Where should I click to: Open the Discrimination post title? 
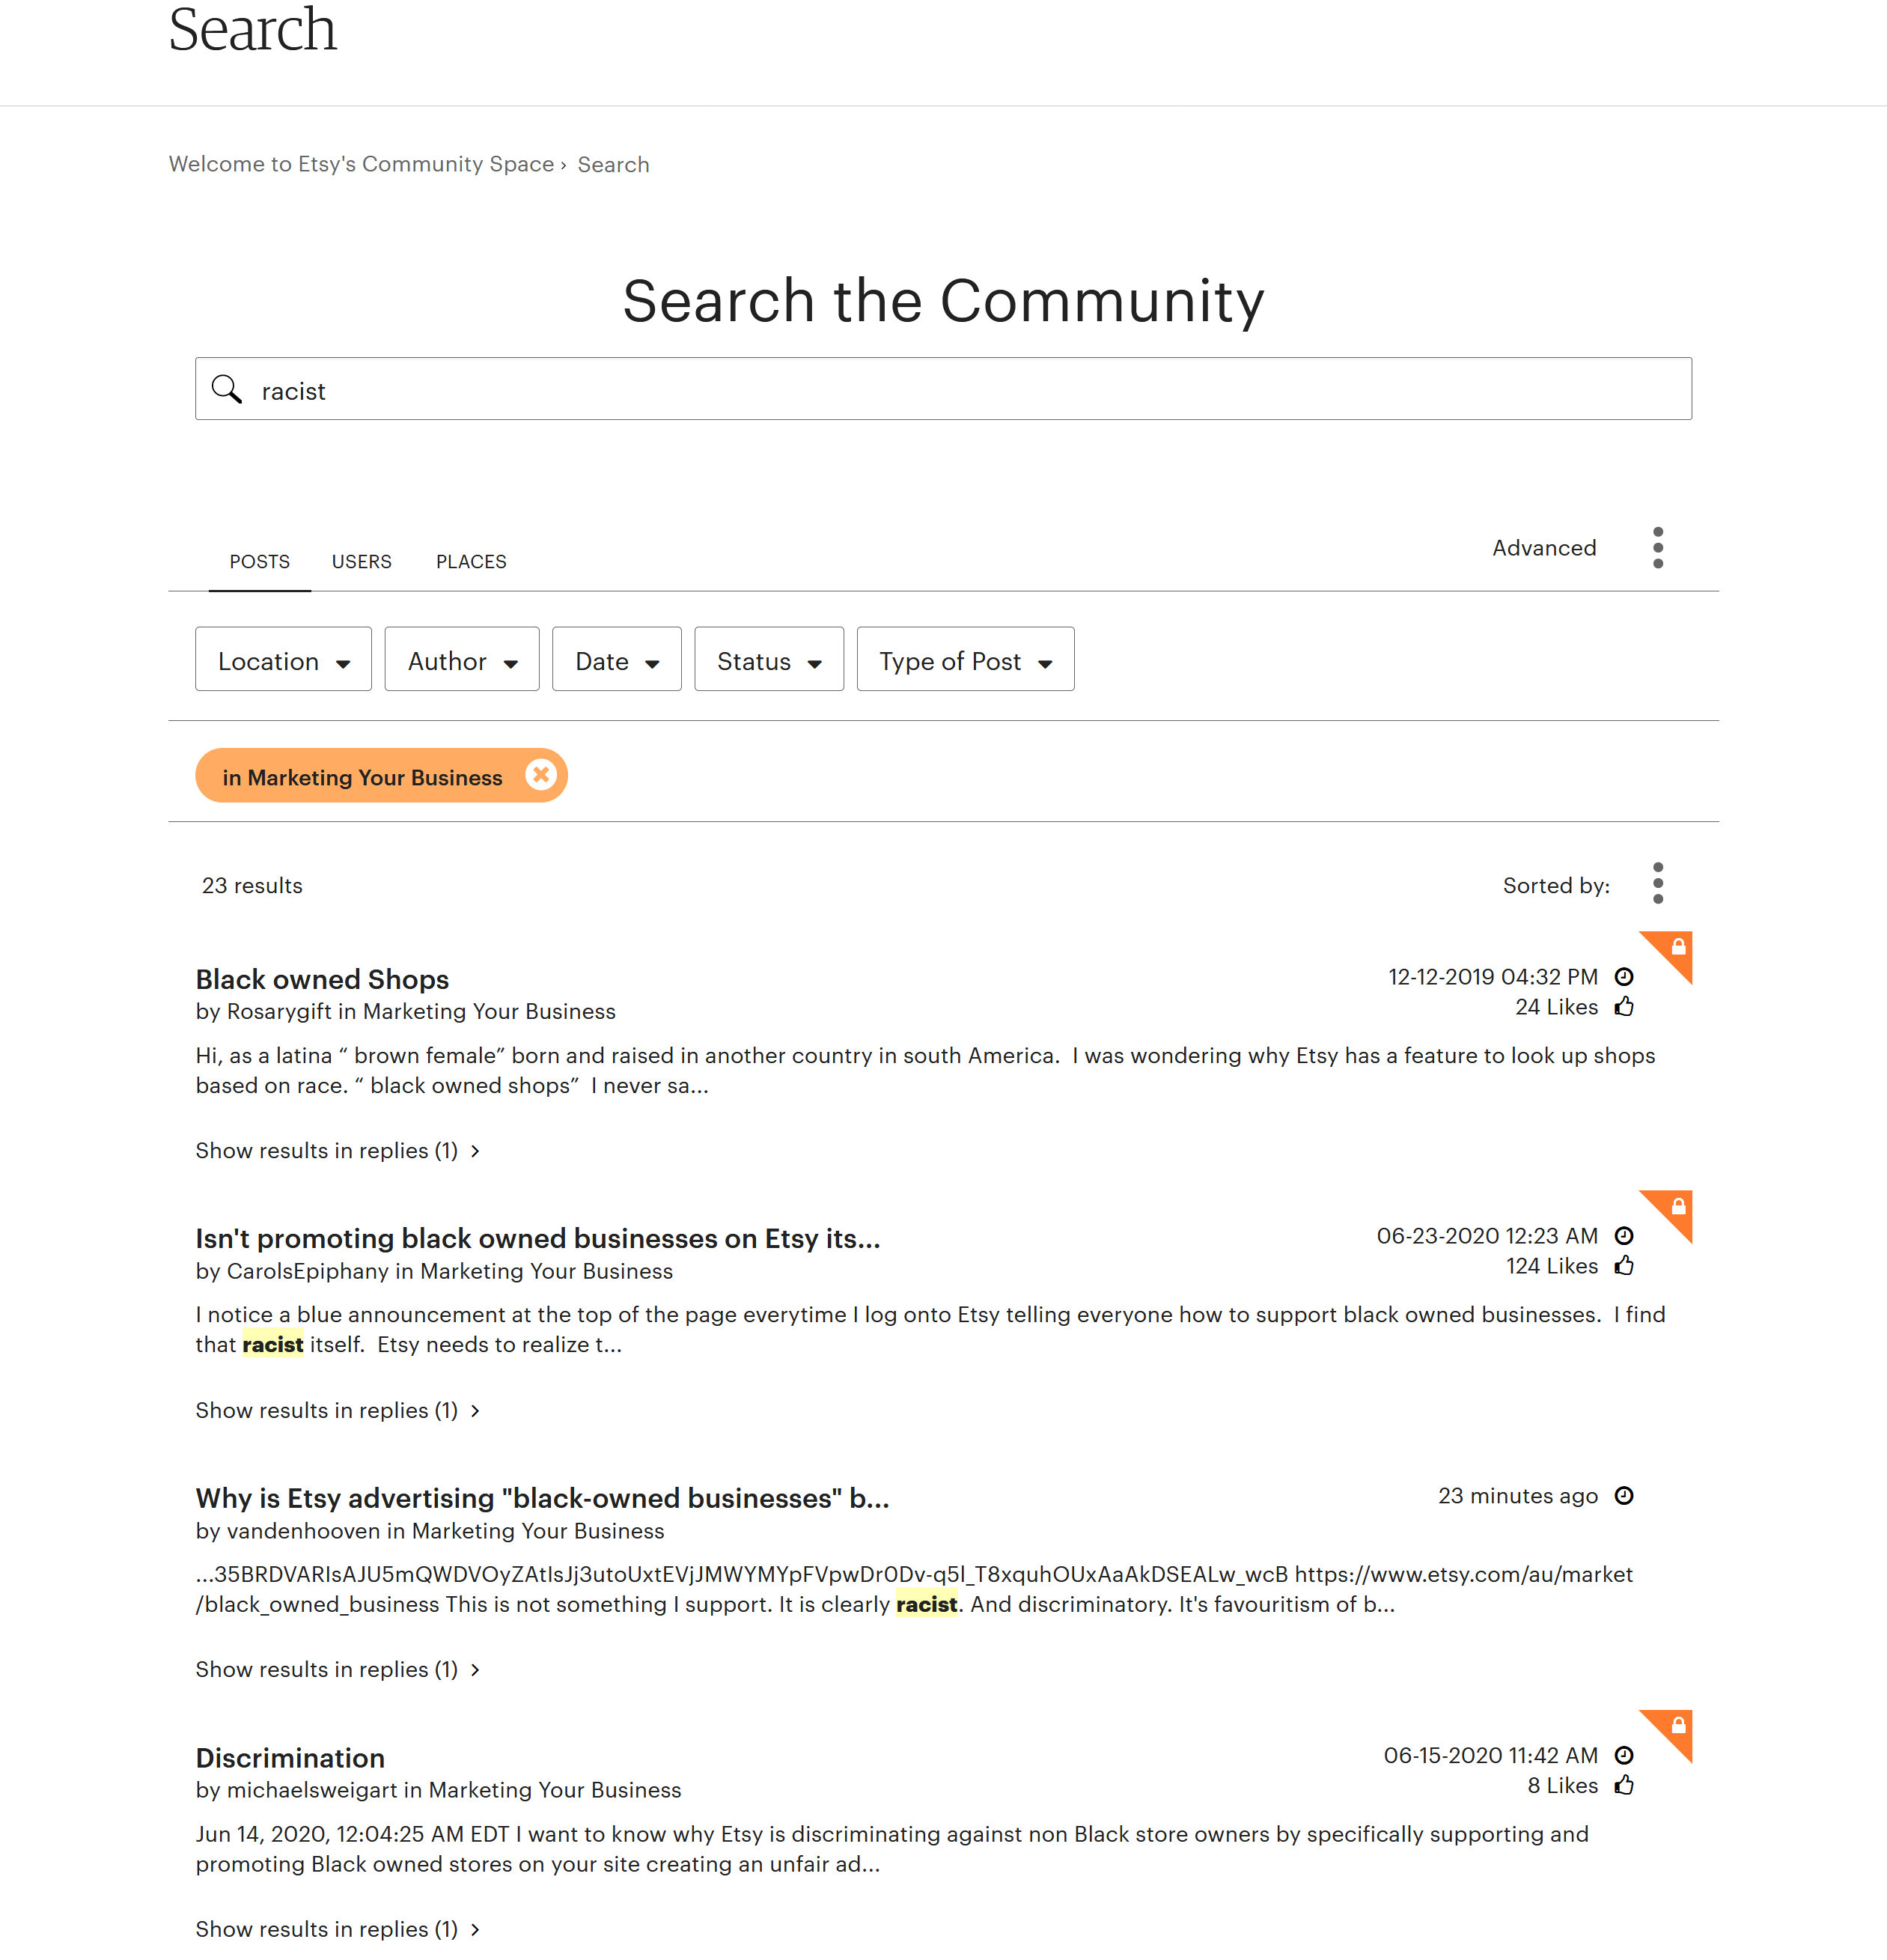point(290,1758)
